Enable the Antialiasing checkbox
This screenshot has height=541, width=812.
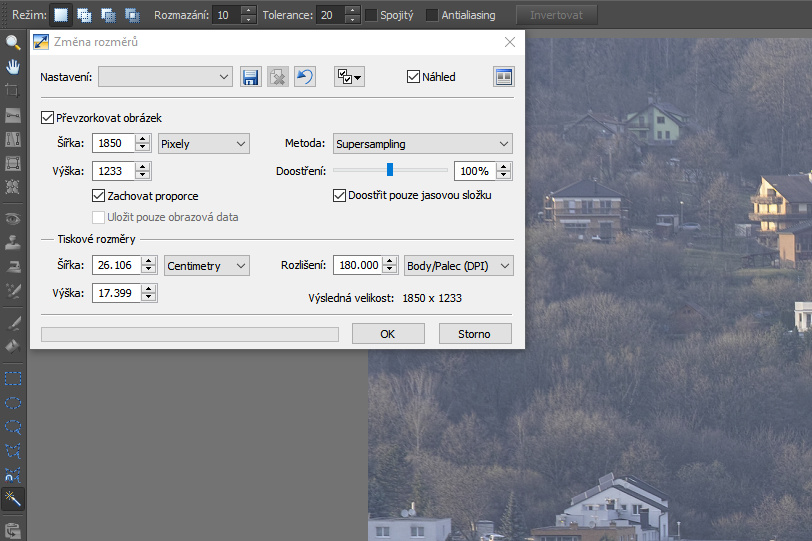coord(432,15)
